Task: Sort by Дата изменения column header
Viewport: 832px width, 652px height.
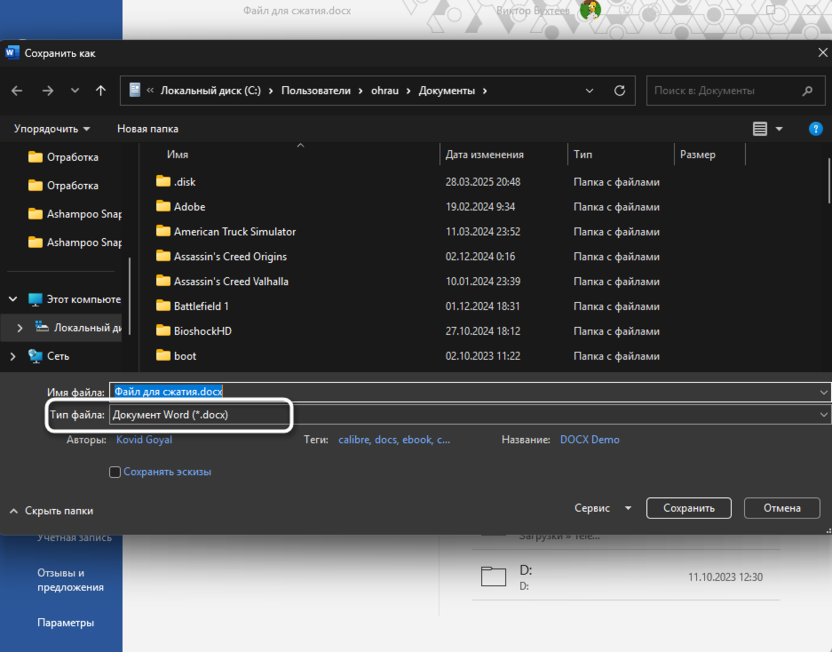Action: 485,155
